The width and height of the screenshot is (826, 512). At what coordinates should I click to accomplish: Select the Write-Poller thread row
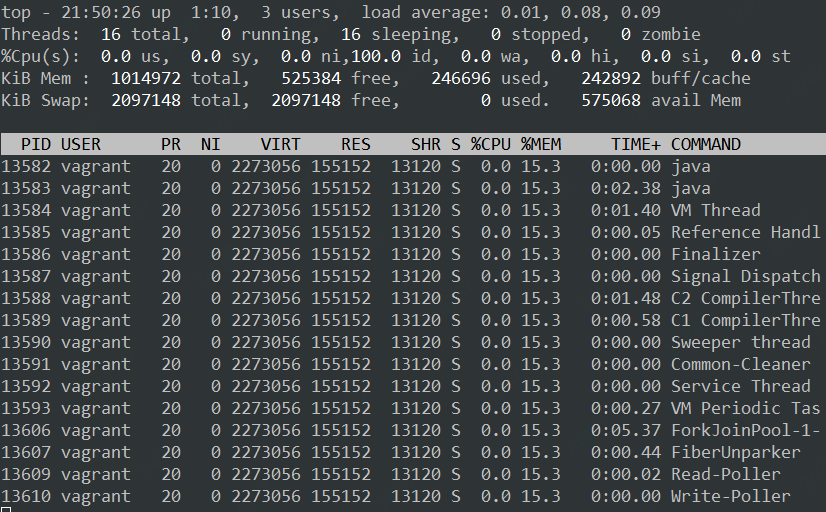pos(730,496)
